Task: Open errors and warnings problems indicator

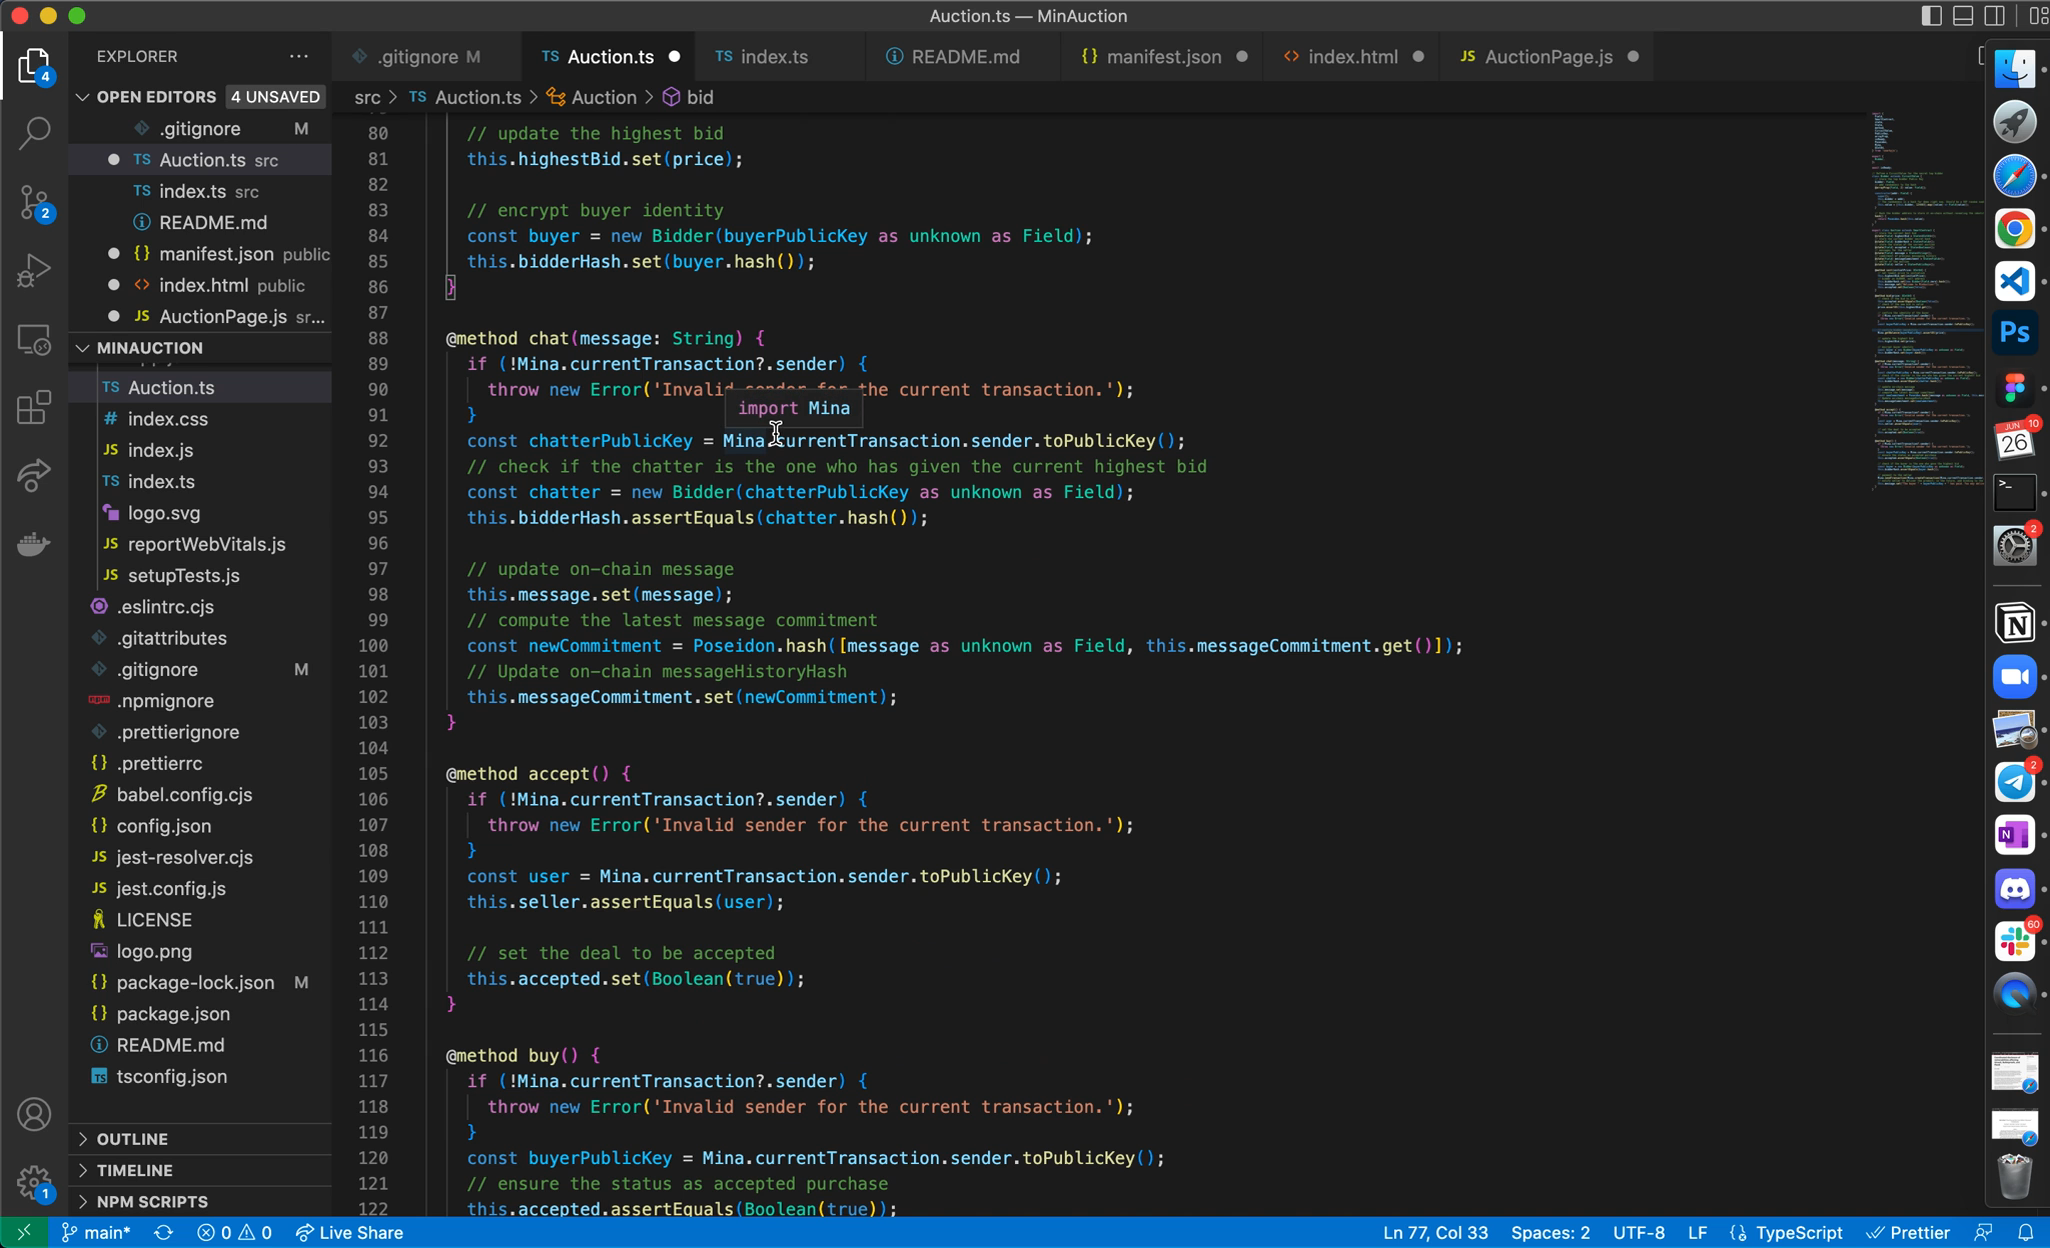Action: [x=234, y=1232]
